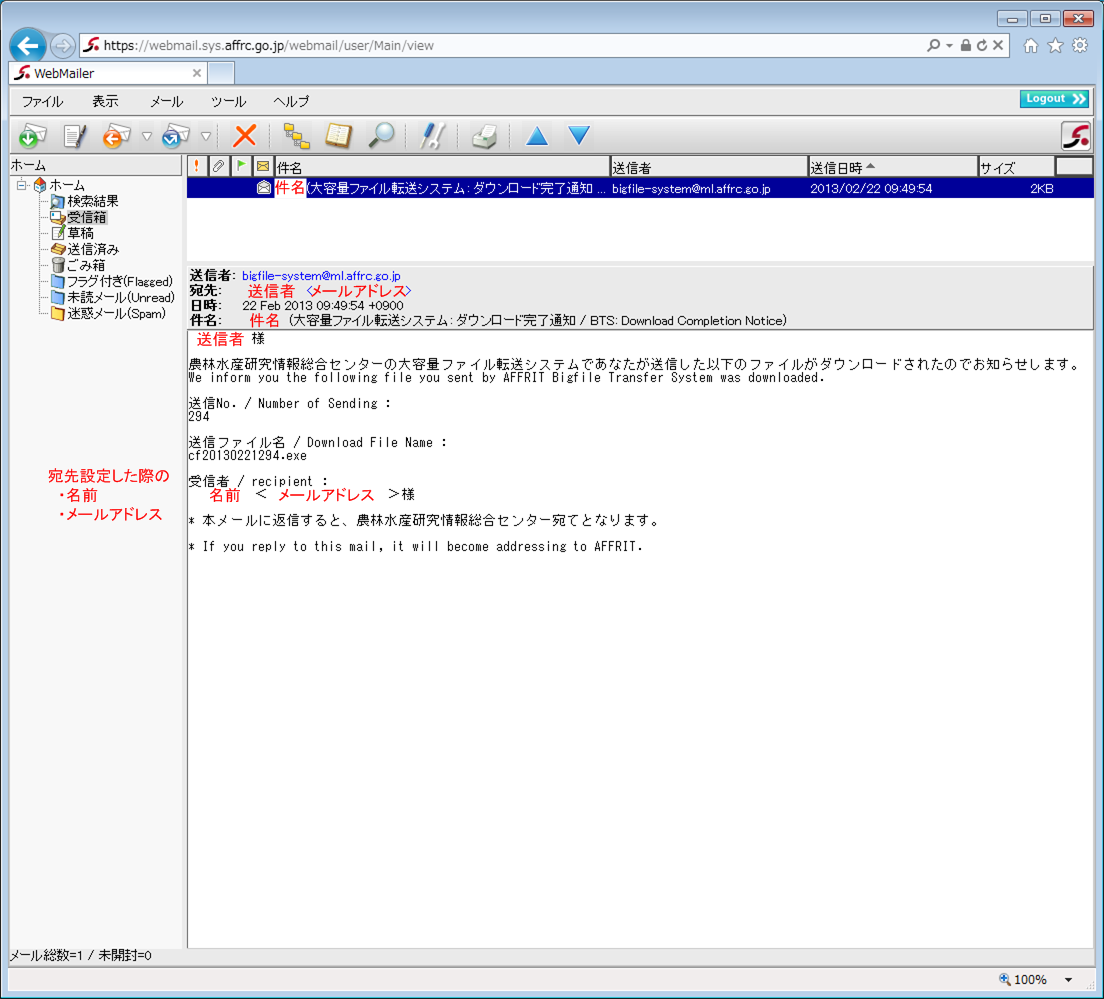The image size is (1104, 999).
Task: Go to previous message with up arrow
Action: click(x=537, y=136)
